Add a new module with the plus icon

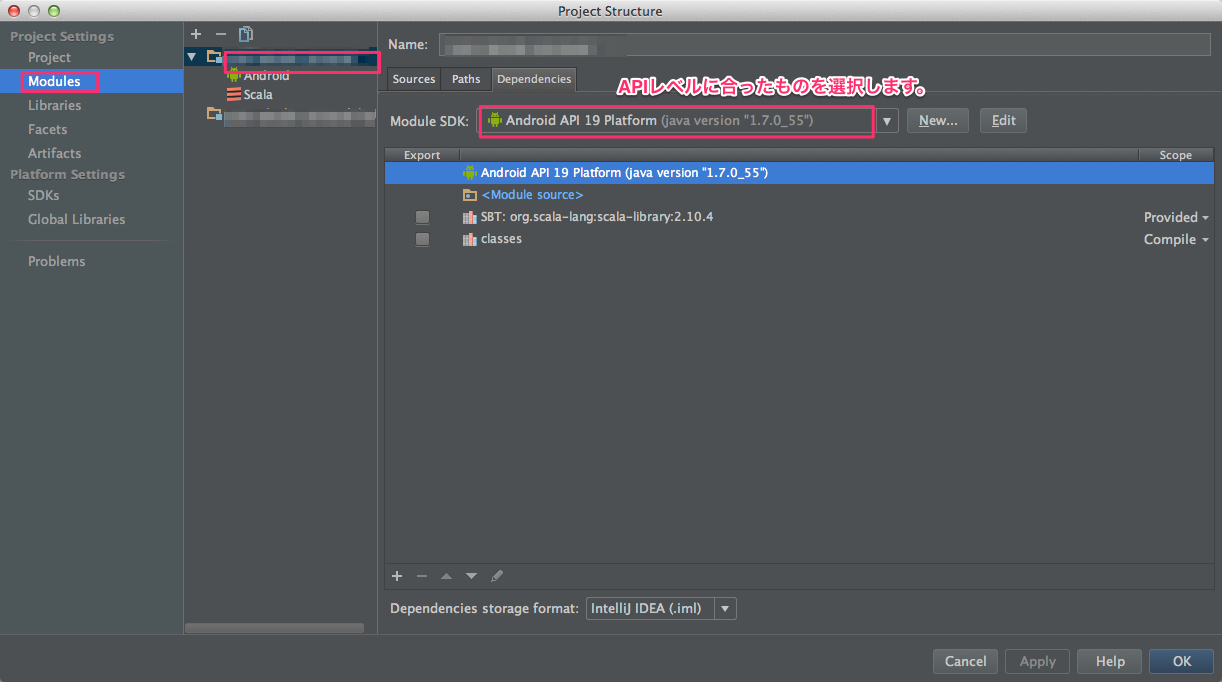tap(196, 34)
